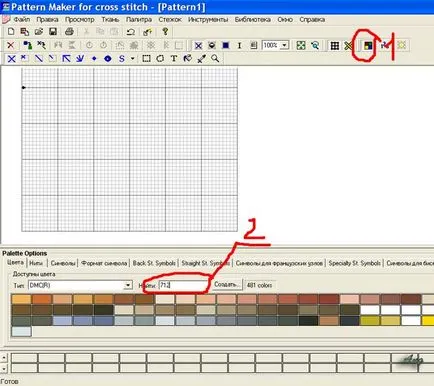Undo the last action
Screen dimensions: 434x386
[131, 32]
